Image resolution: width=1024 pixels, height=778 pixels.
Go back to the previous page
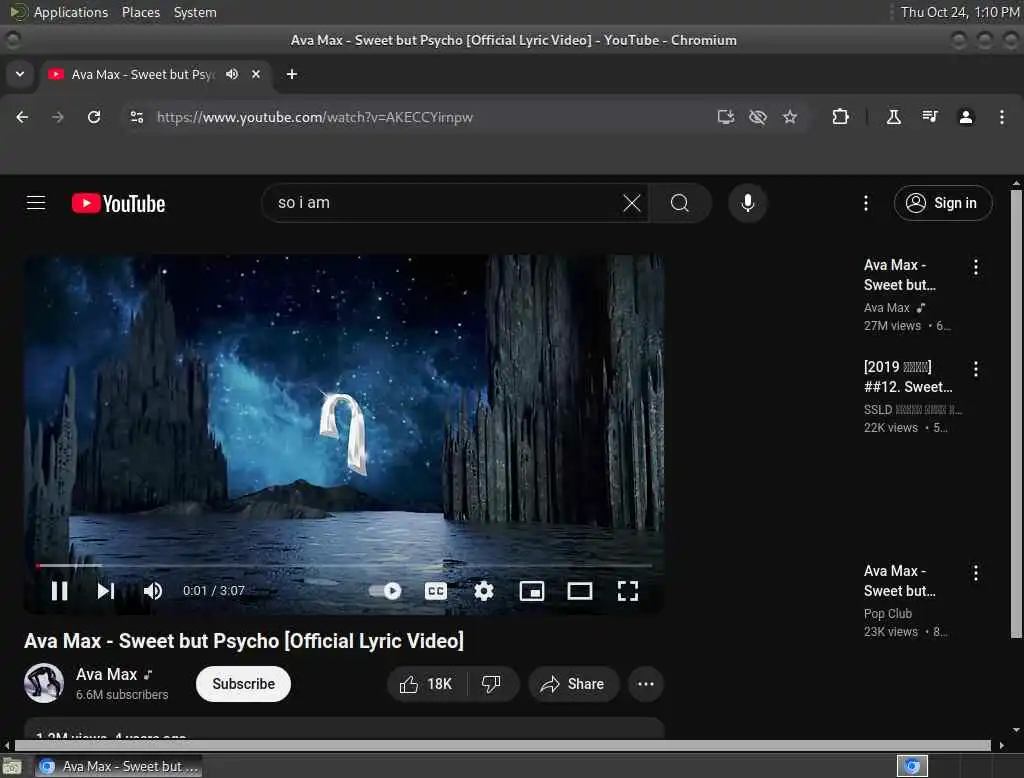tap(22, 117)
